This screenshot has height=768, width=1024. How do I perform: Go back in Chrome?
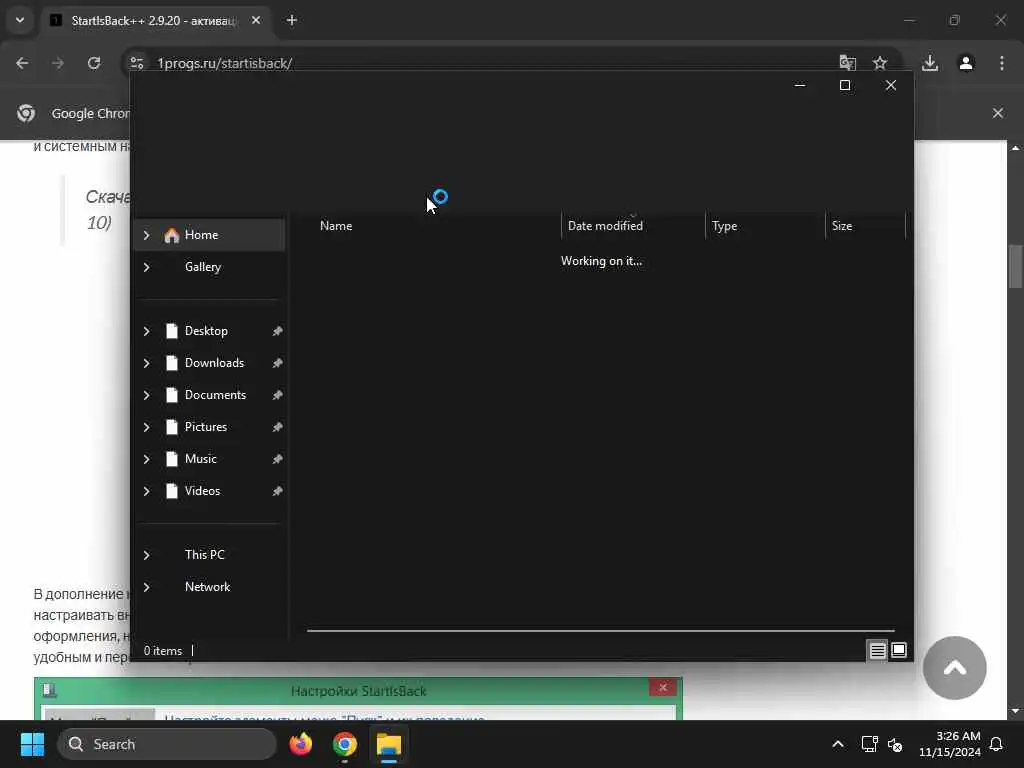[x=22, y=63]
